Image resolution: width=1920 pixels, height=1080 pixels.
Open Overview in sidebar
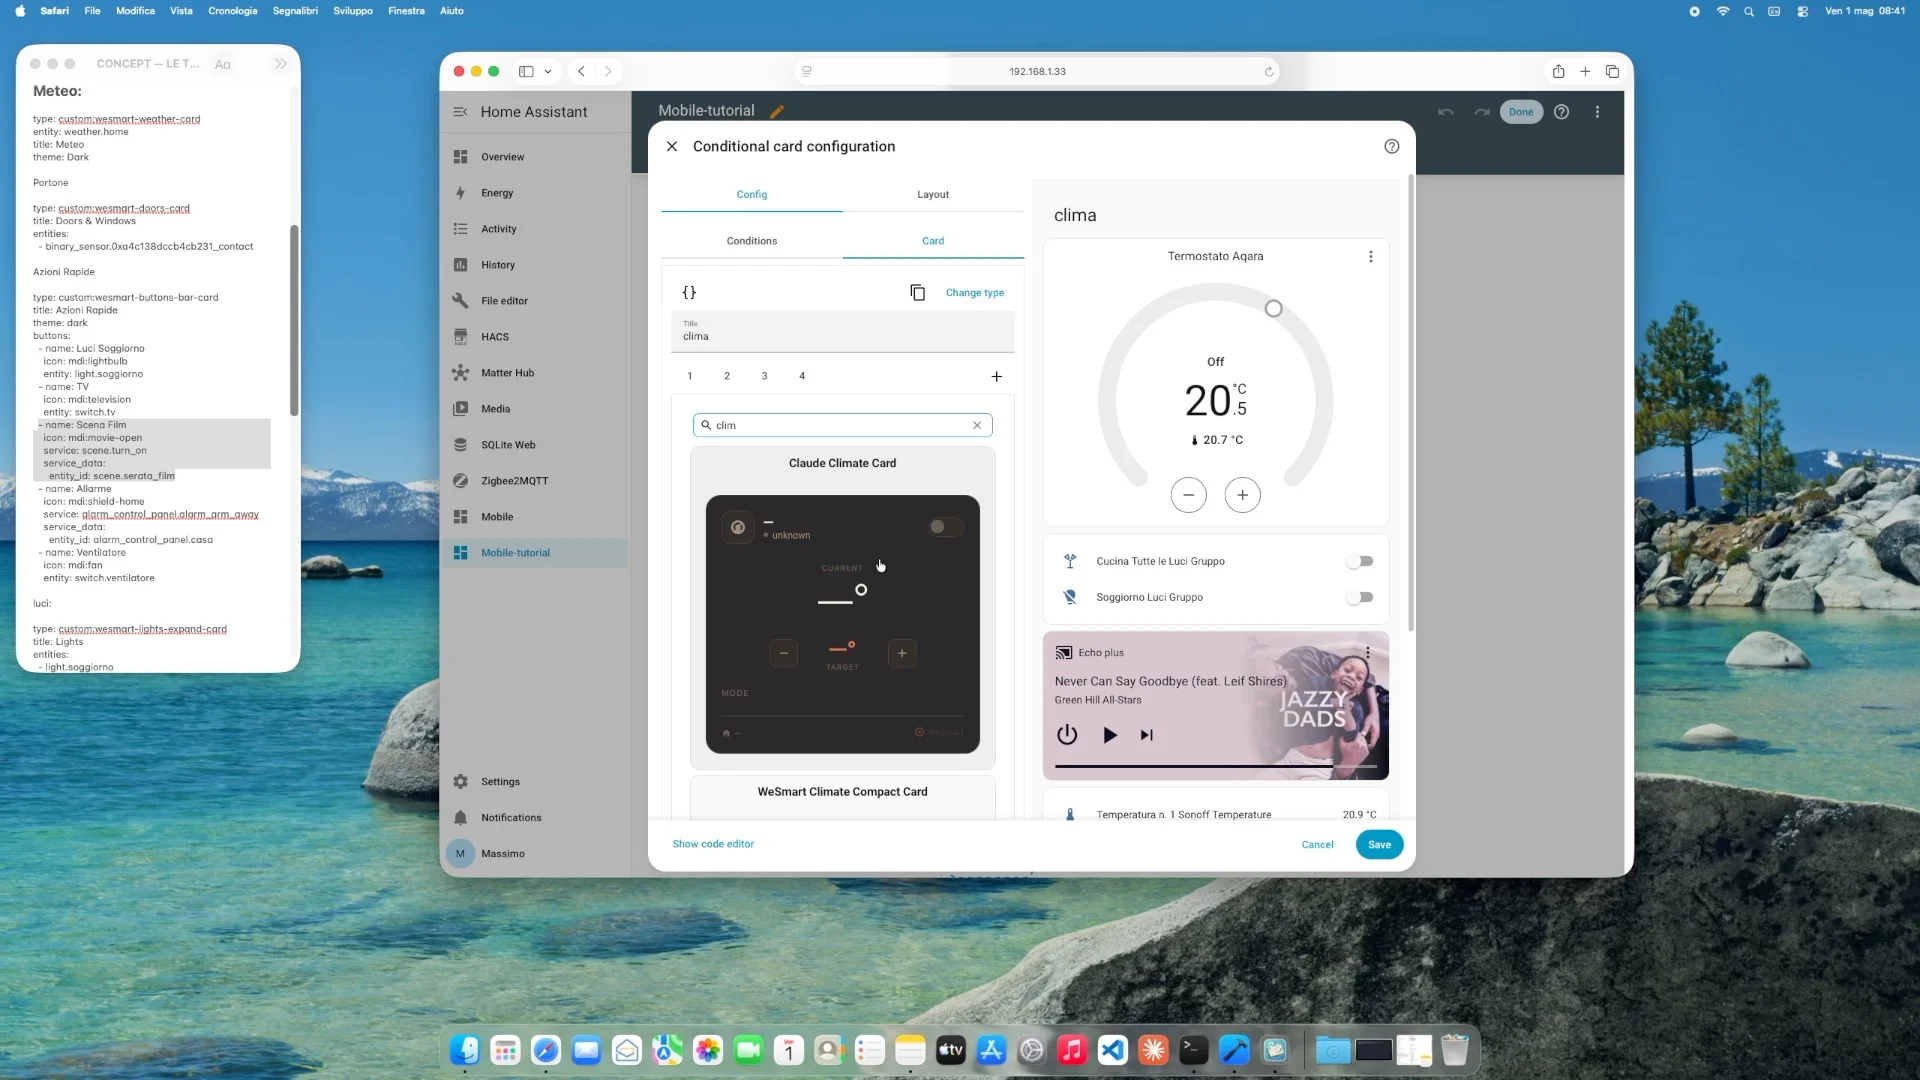click(x=535, y=157)
